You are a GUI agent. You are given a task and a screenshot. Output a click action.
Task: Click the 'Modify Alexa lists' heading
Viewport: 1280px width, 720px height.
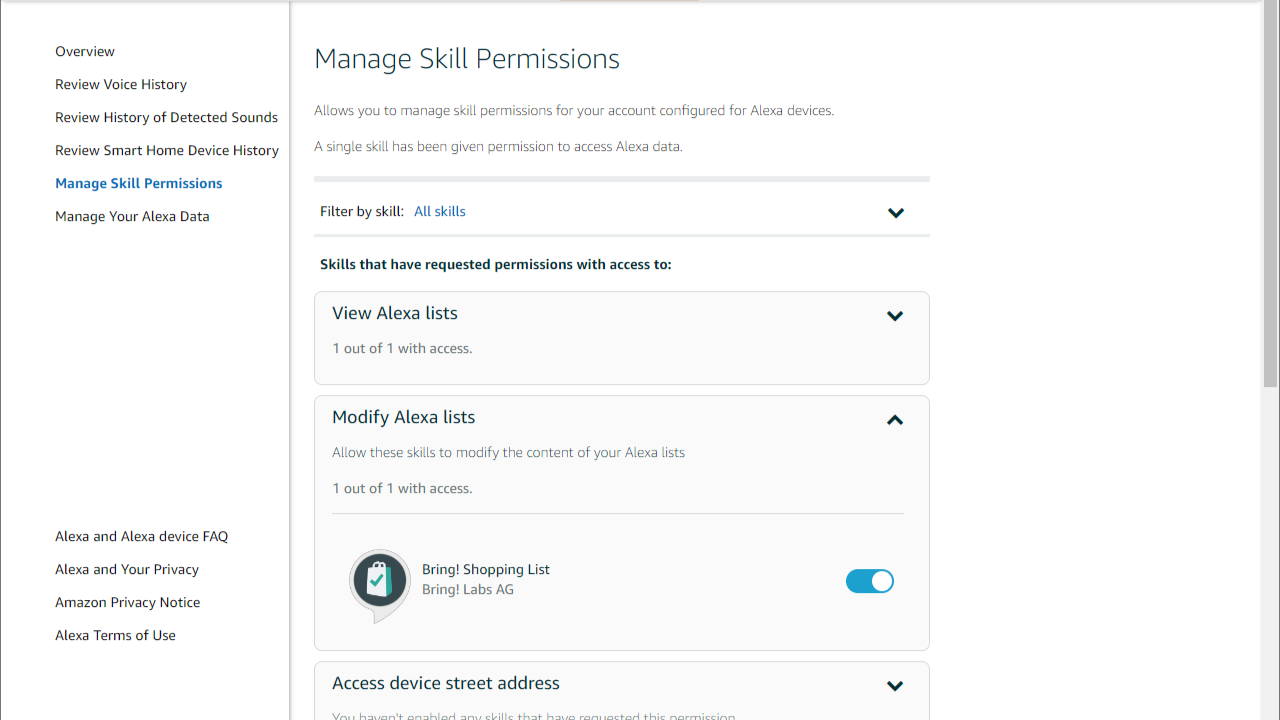pyautogui.click(x=404, y=417)
